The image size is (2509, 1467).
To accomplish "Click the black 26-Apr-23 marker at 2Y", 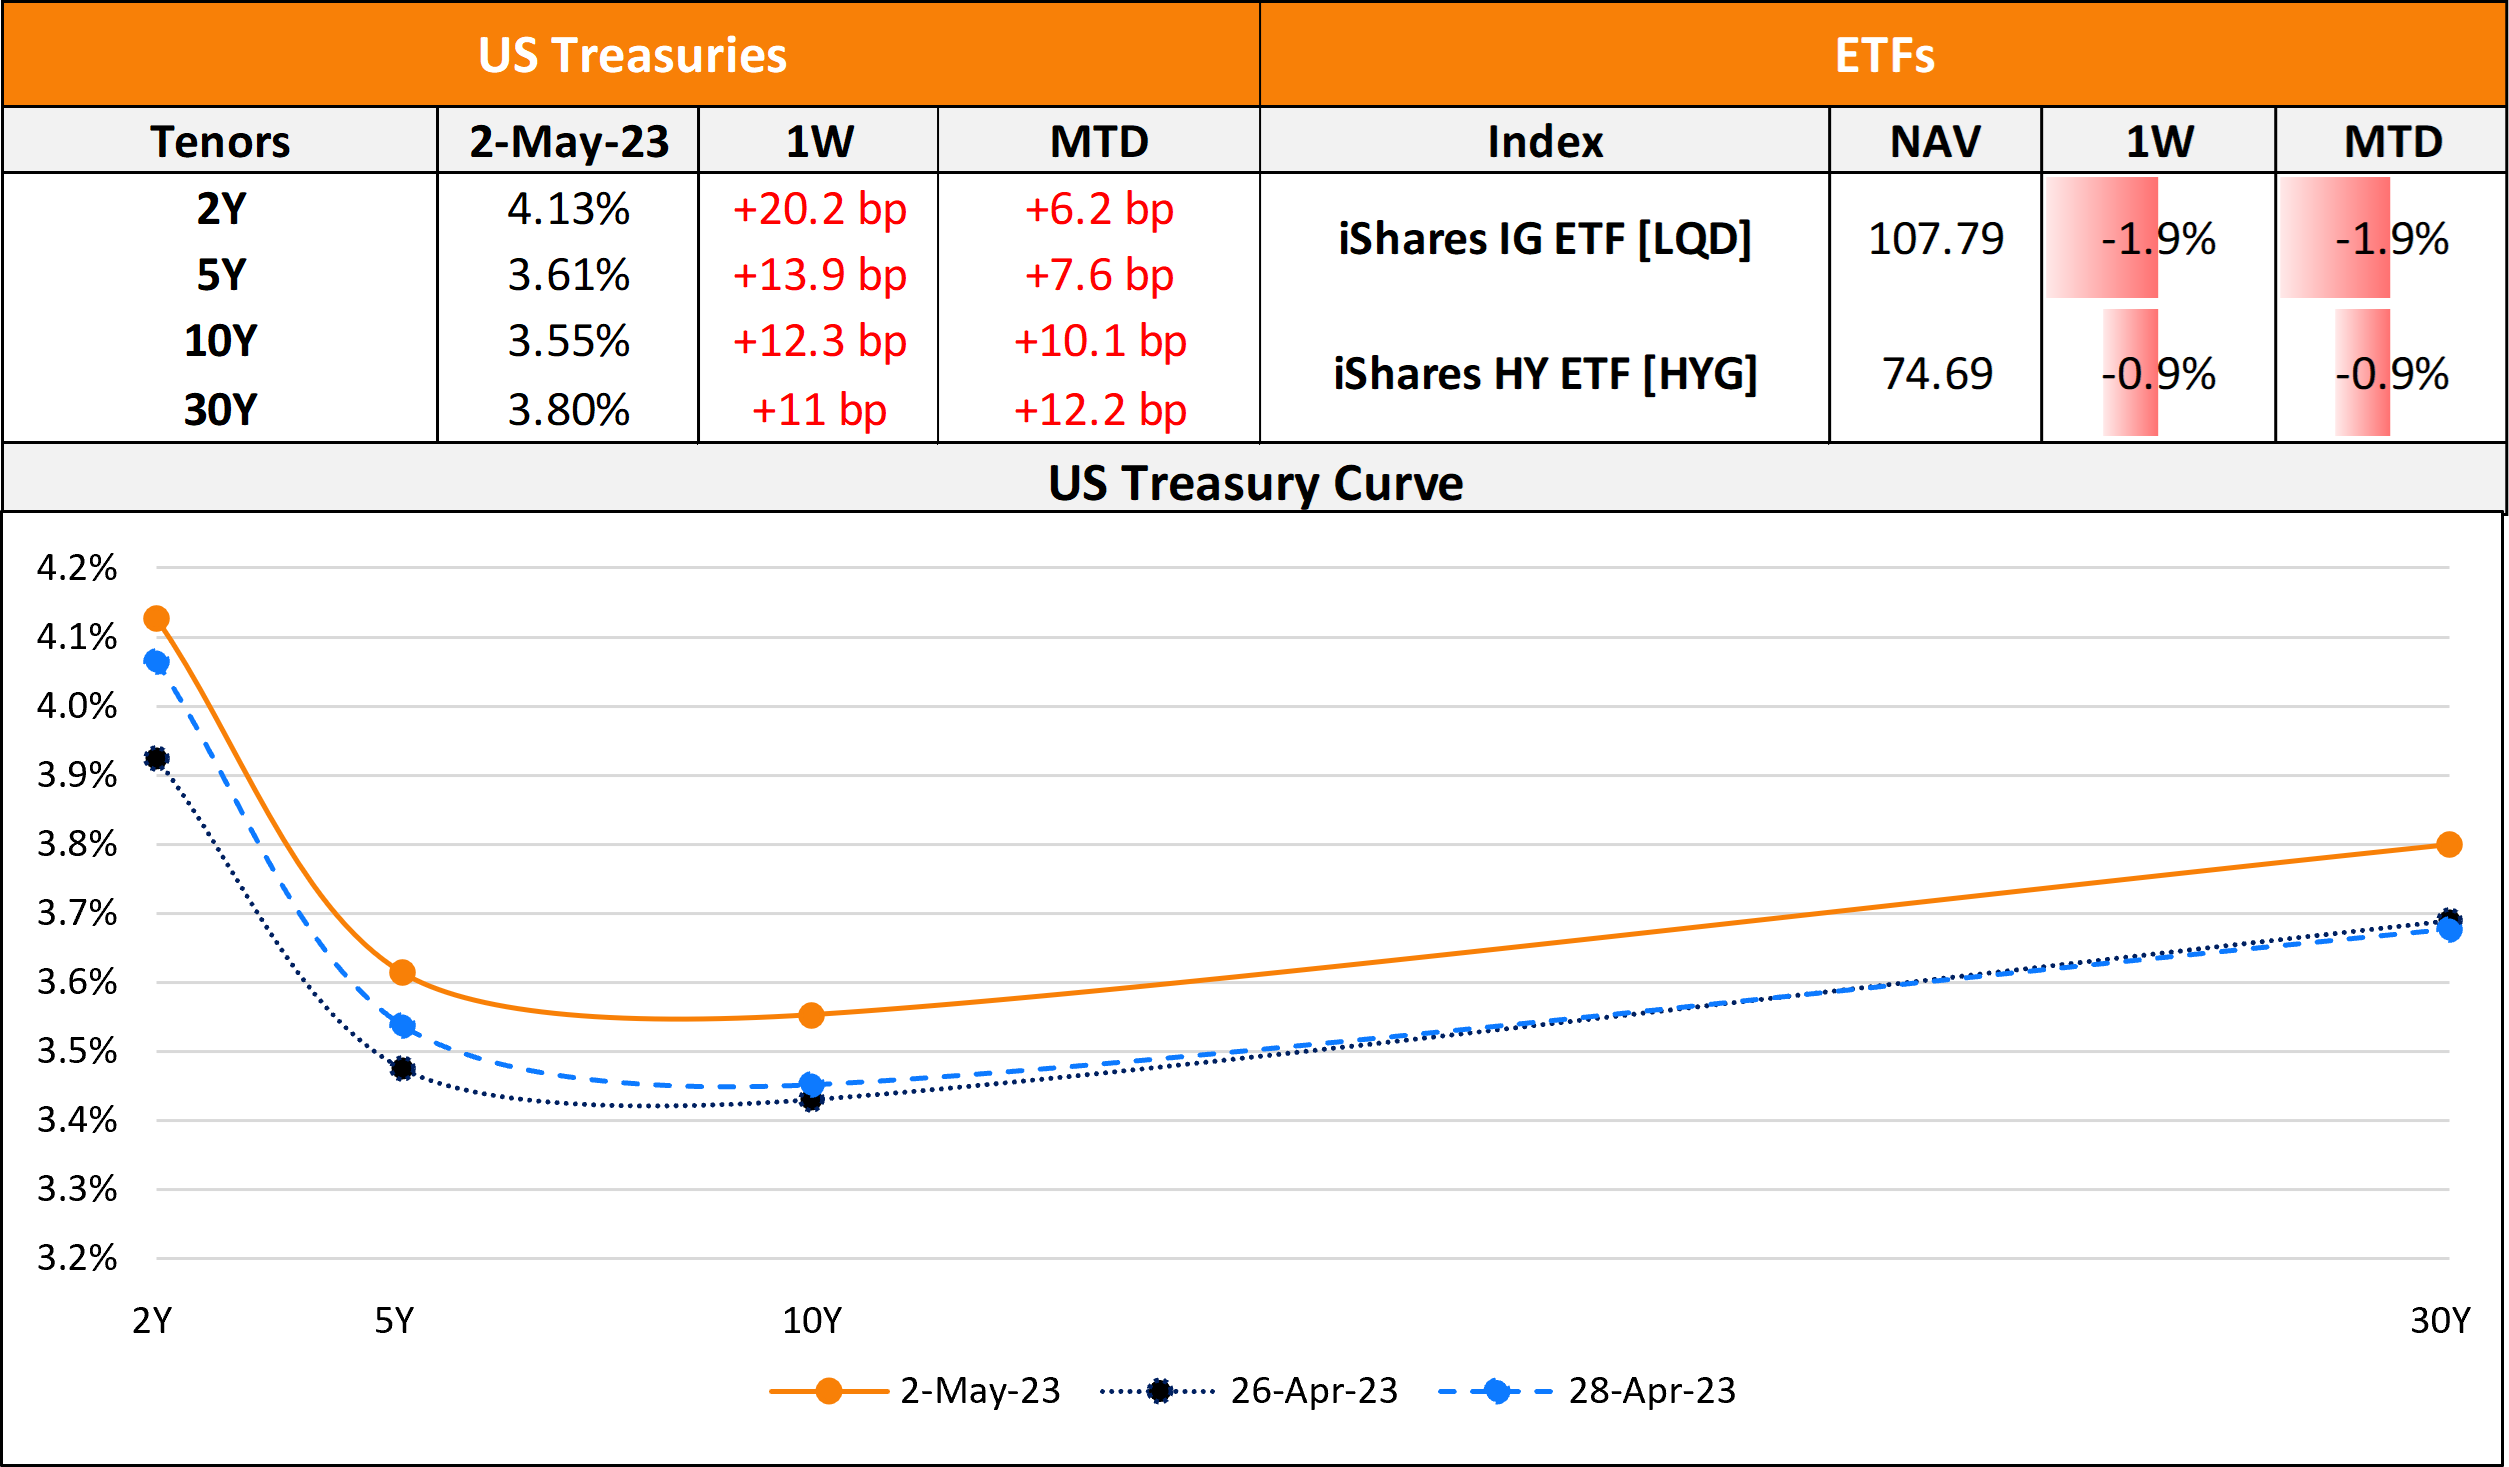I will tap(156, 758).
